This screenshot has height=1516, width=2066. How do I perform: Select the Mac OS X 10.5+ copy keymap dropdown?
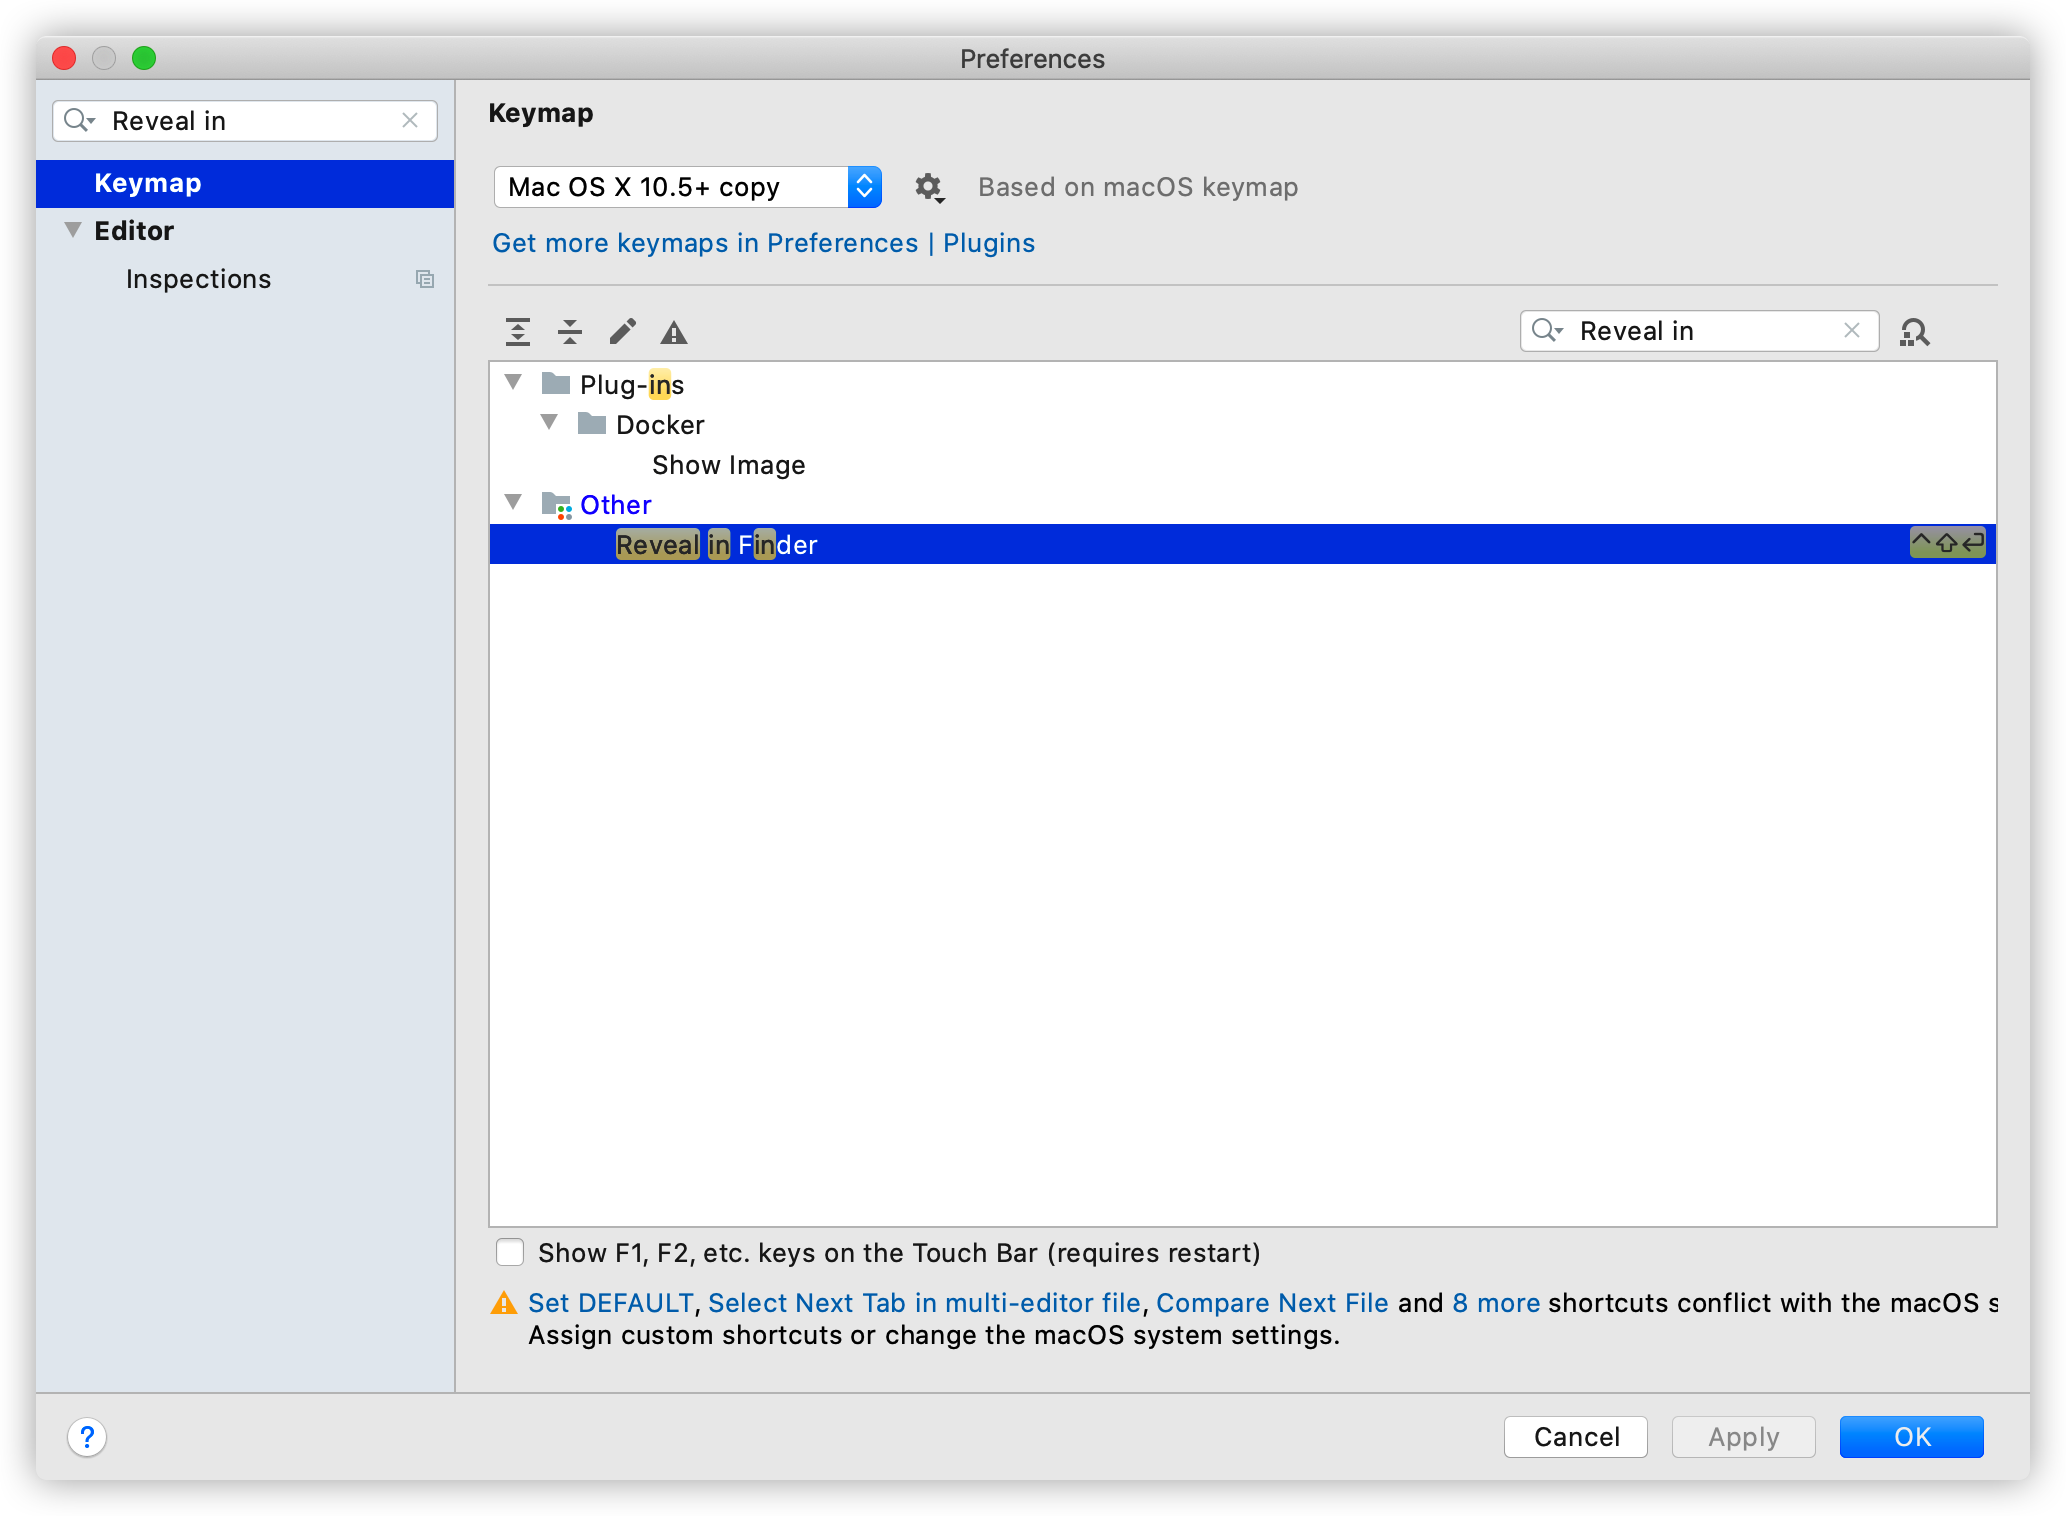click(x=687, y=186)
